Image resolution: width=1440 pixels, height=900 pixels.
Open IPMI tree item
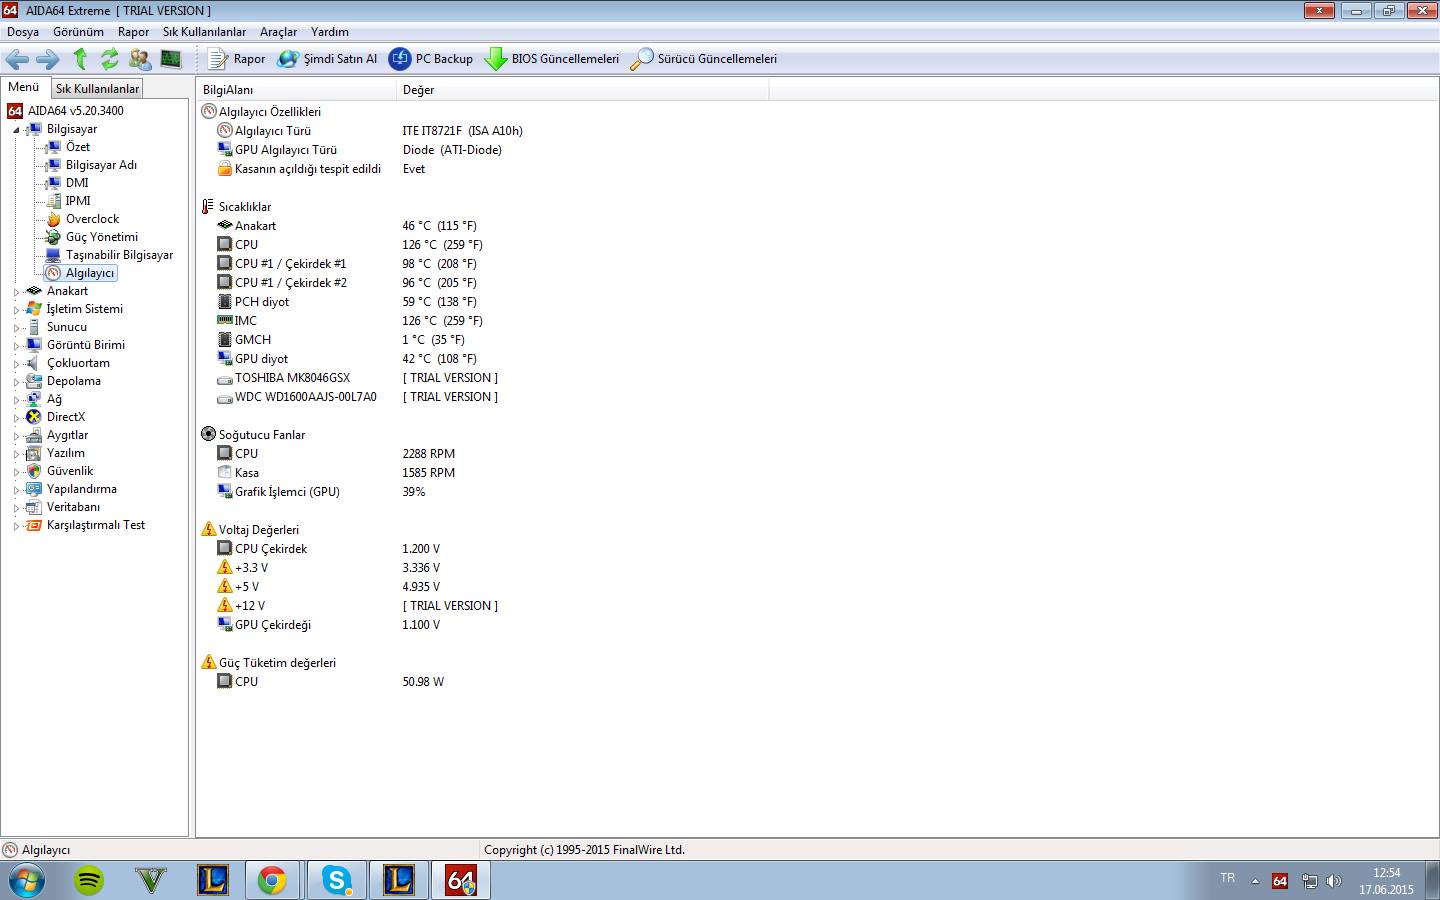tap(78, 201)
